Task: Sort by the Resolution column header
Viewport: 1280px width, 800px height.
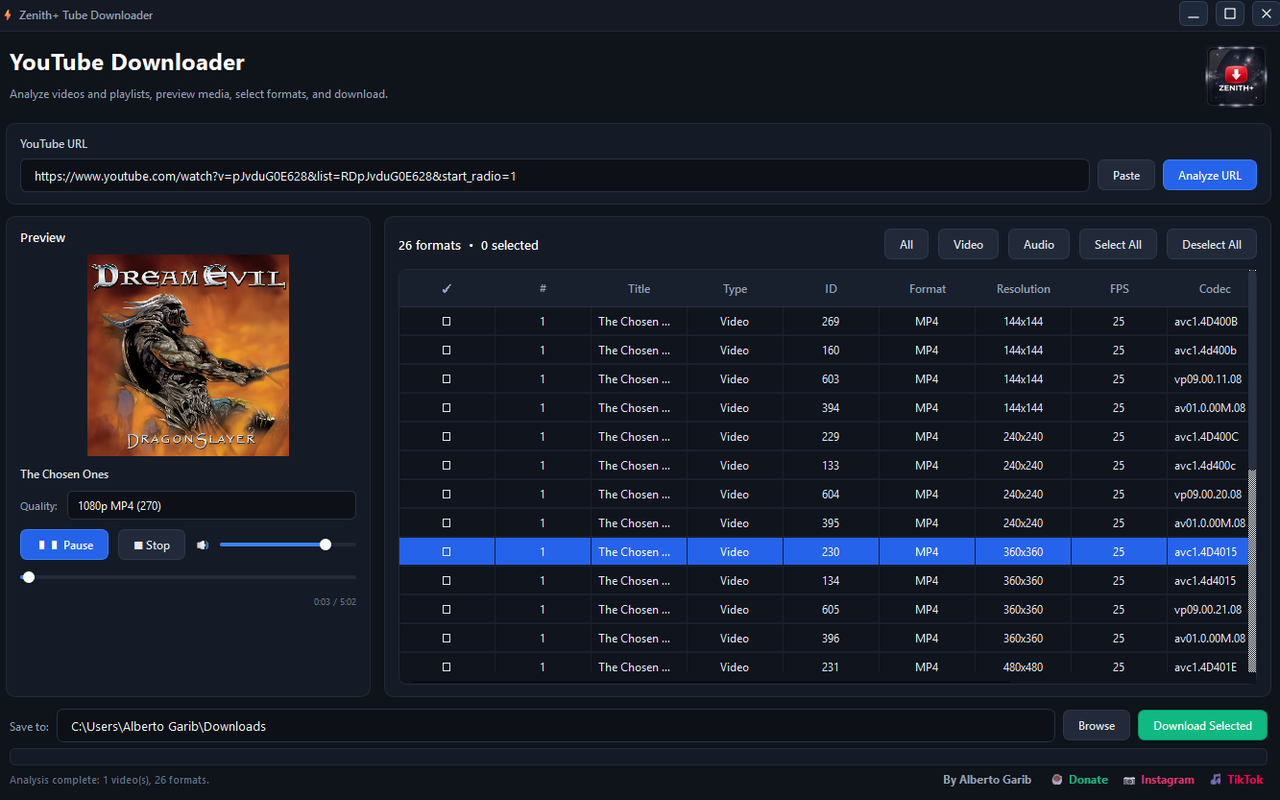Action: (x=1023, y=289)
